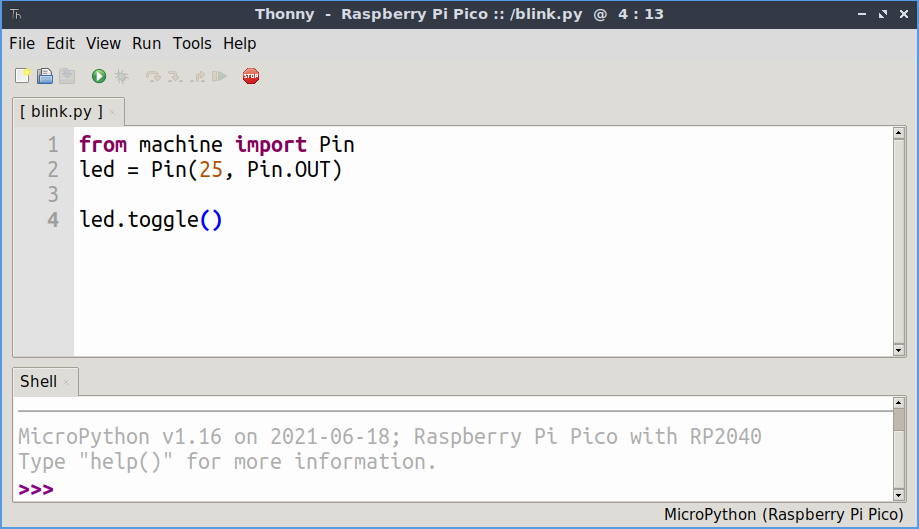Viewport: 919px width, 529px height.
Task: Click the Save file toolbar icon
Action: pos(66,76)
